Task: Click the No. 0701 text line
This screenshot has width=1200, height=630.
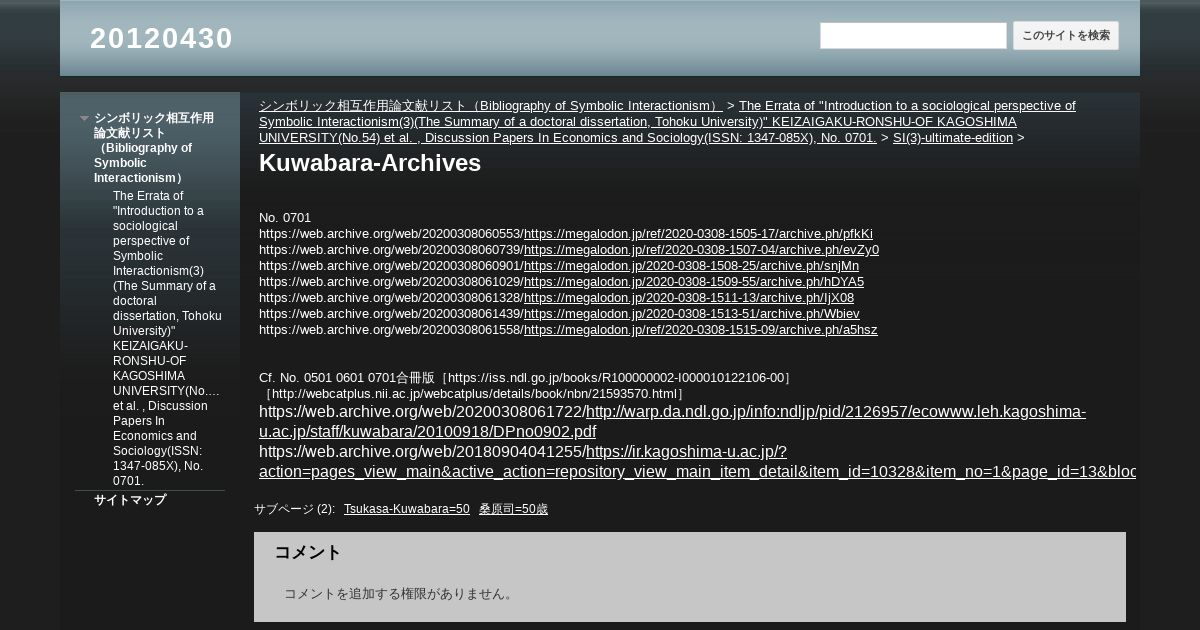Action: [x=285, y=218]
